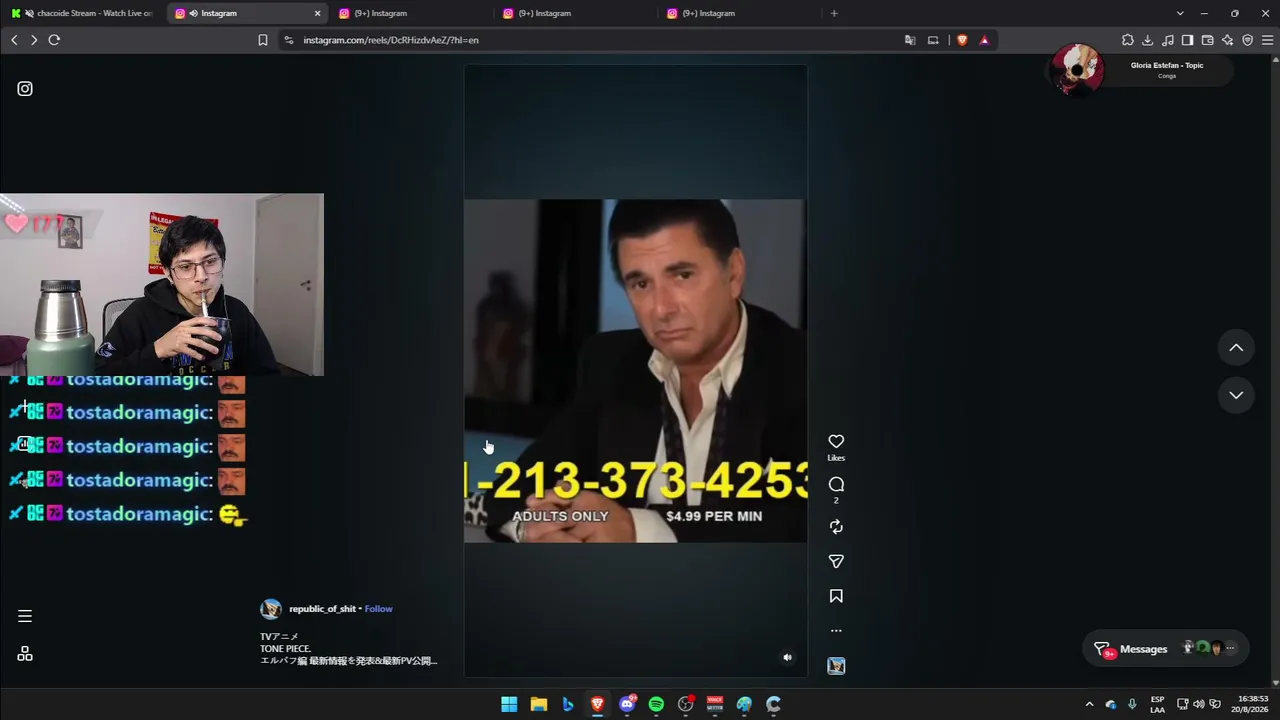
Task: Translate this page from the address bar
Action: tap(910, 40)
